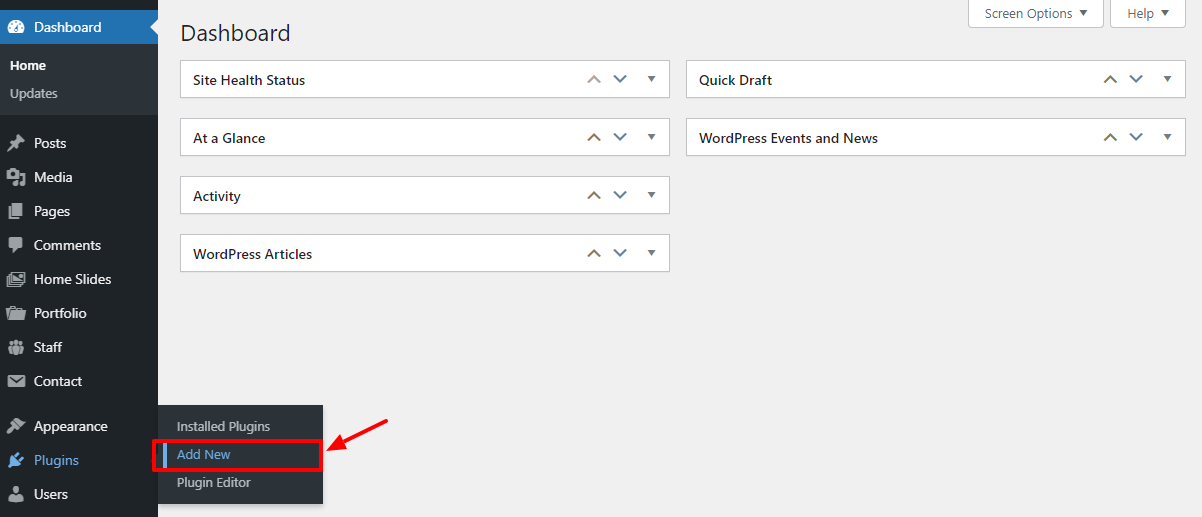The width and height of the screenshot is (1202, 517).
Task: Click the Posts pushpin icon in sidebar
Action: tap(16, 143)
